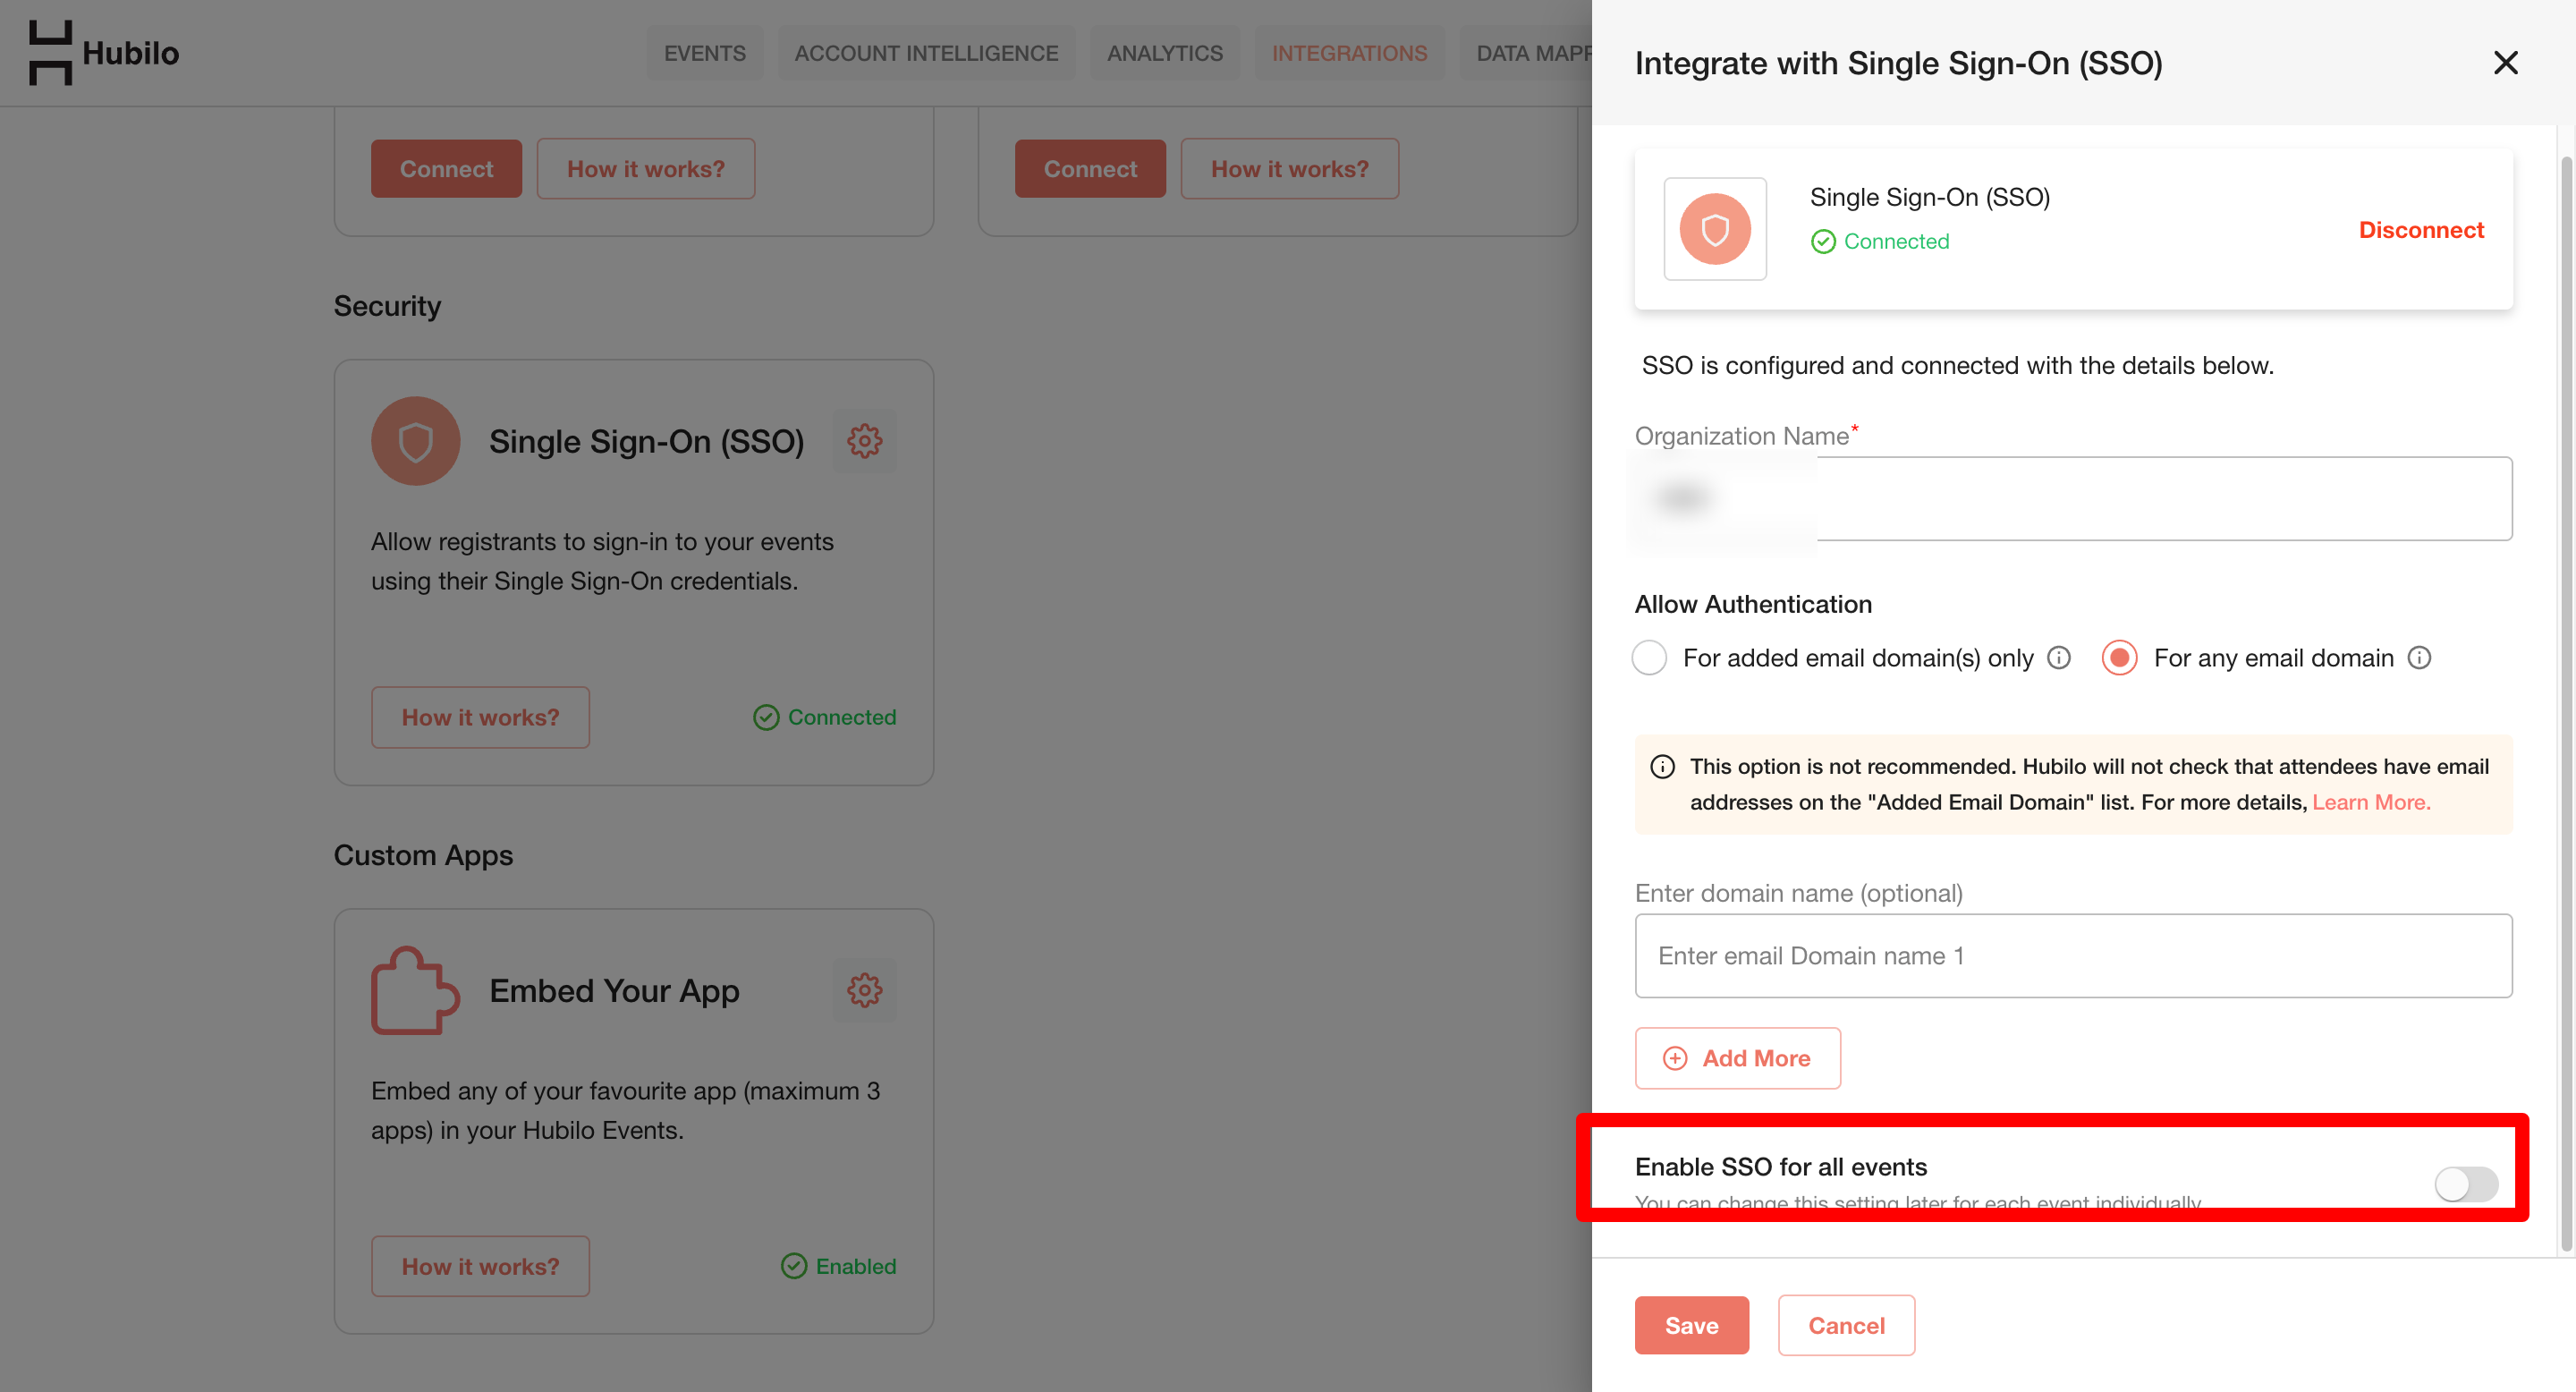Open settings gear on Single Sign-On card
This screenshot has width=2576, height=1392.
(864, 441)
